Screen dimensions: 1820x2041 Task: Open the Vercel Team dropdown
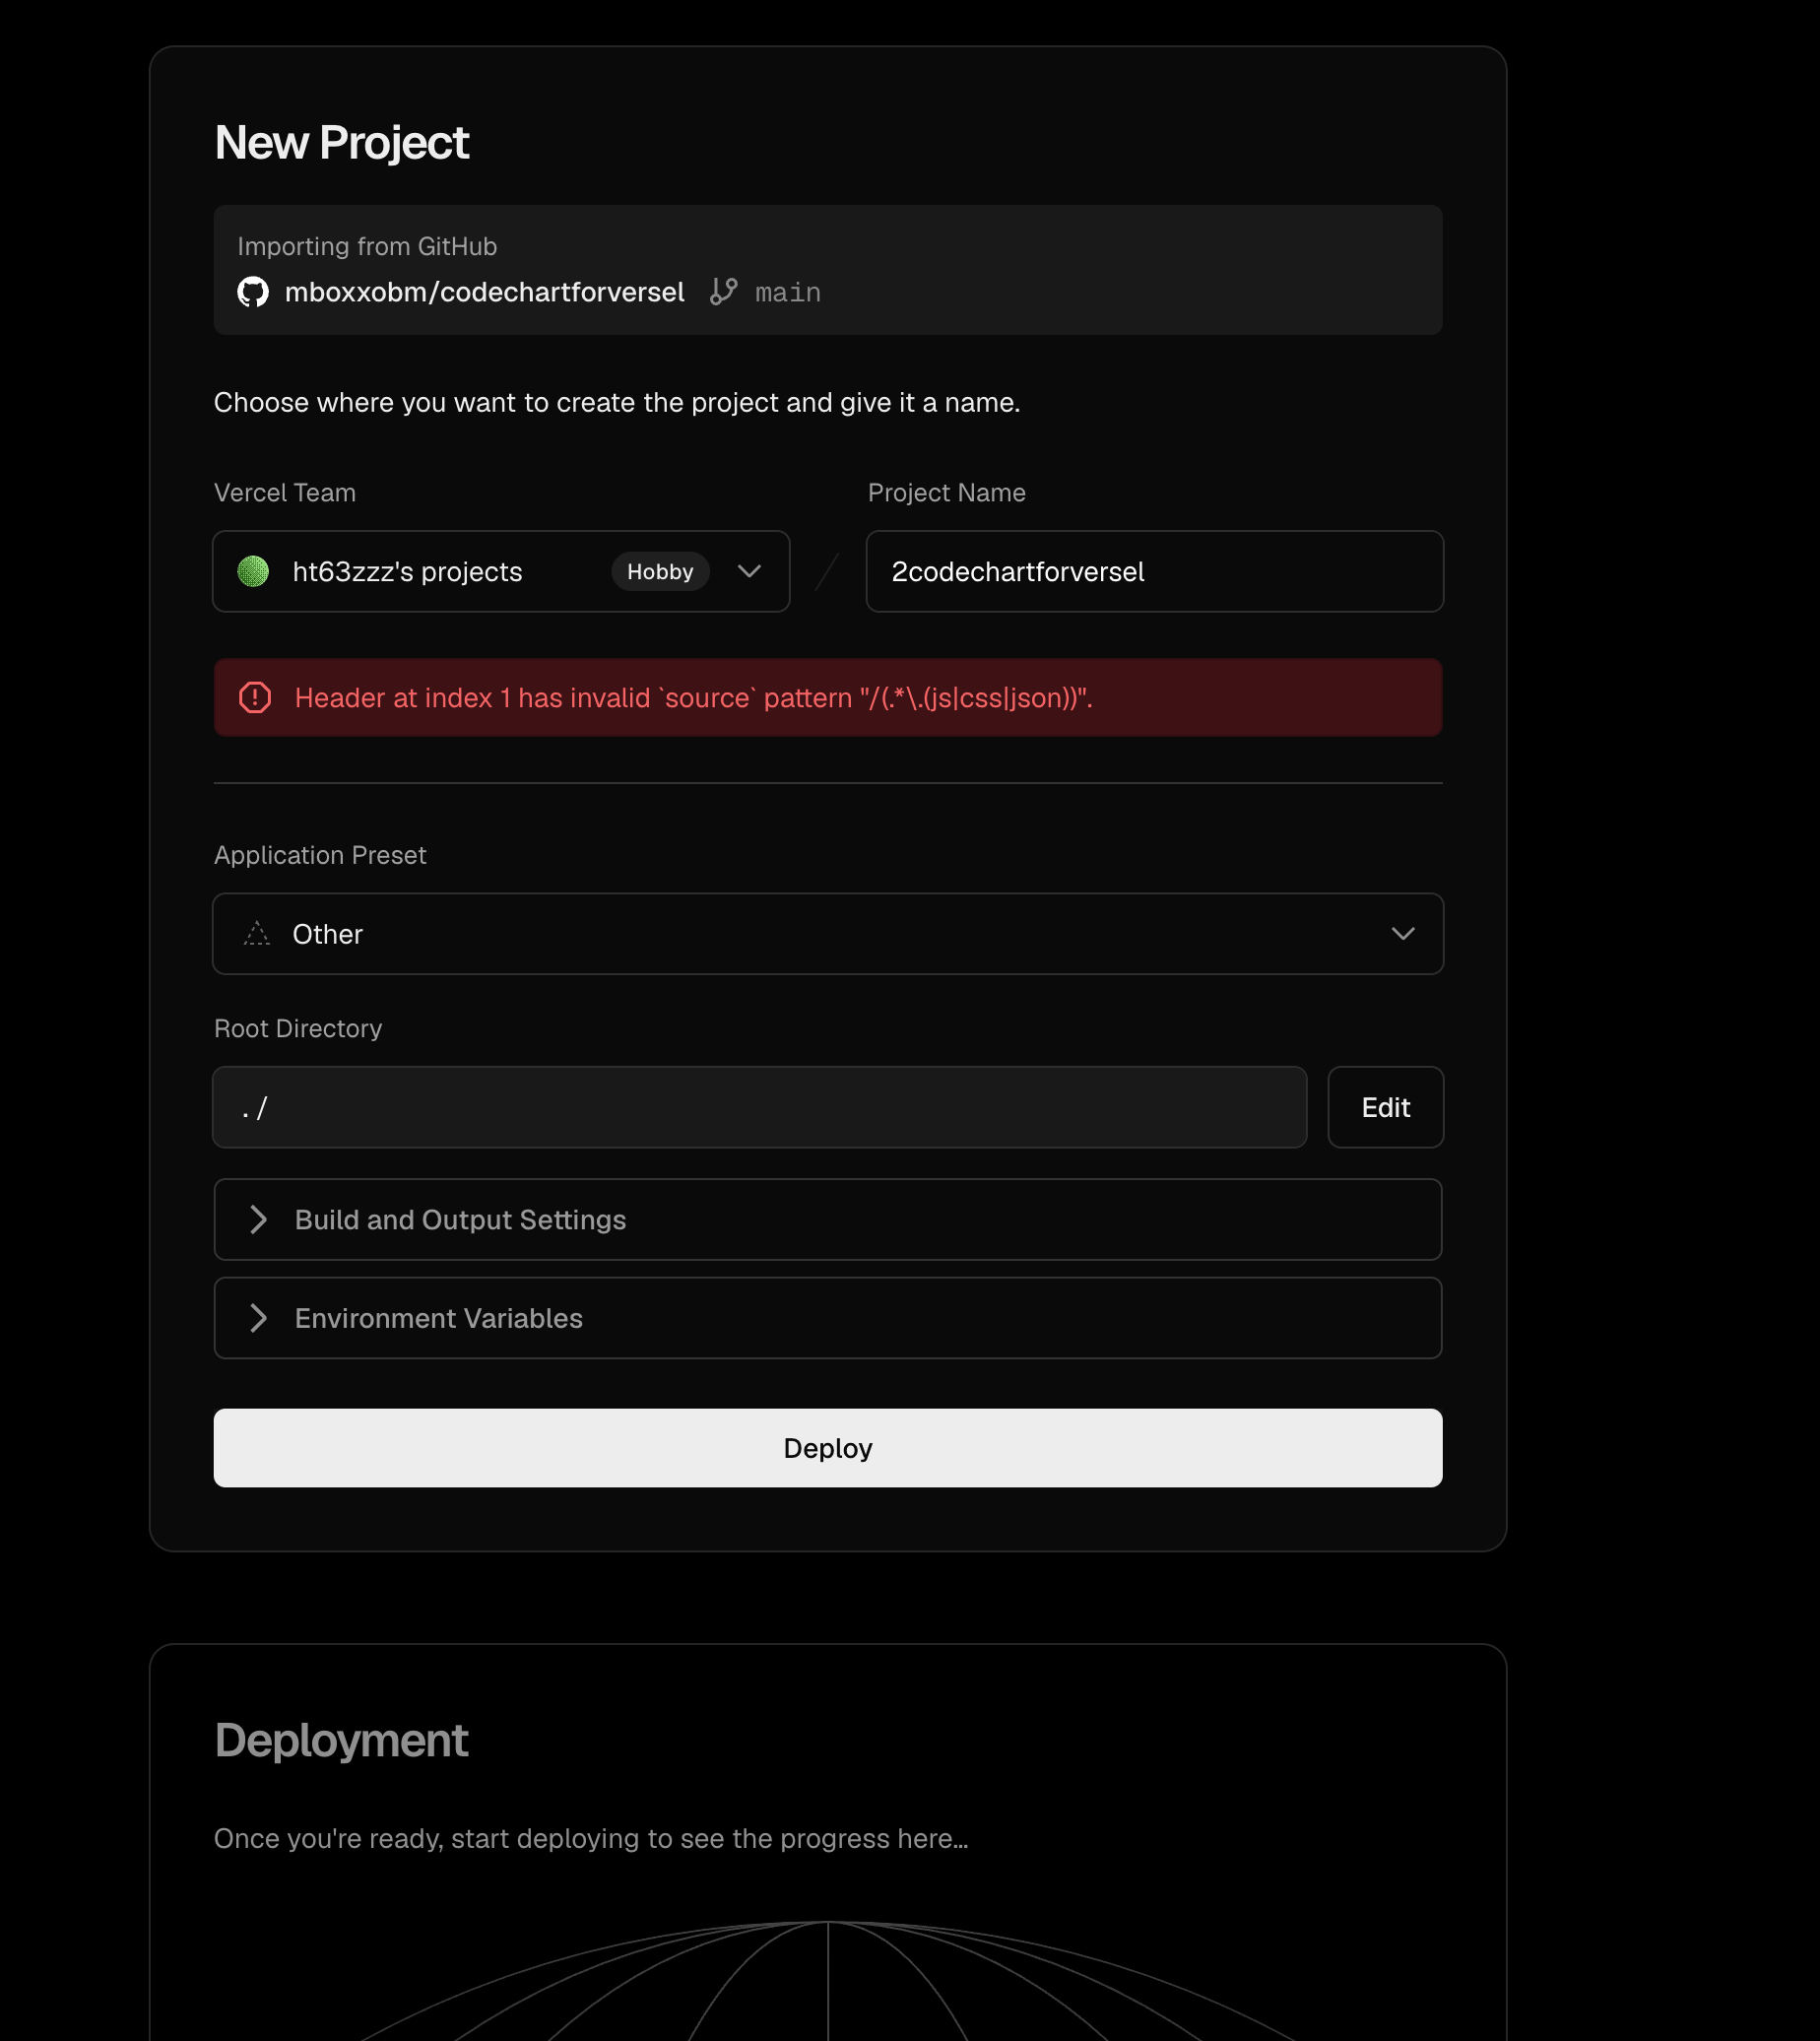pos(501,571)
